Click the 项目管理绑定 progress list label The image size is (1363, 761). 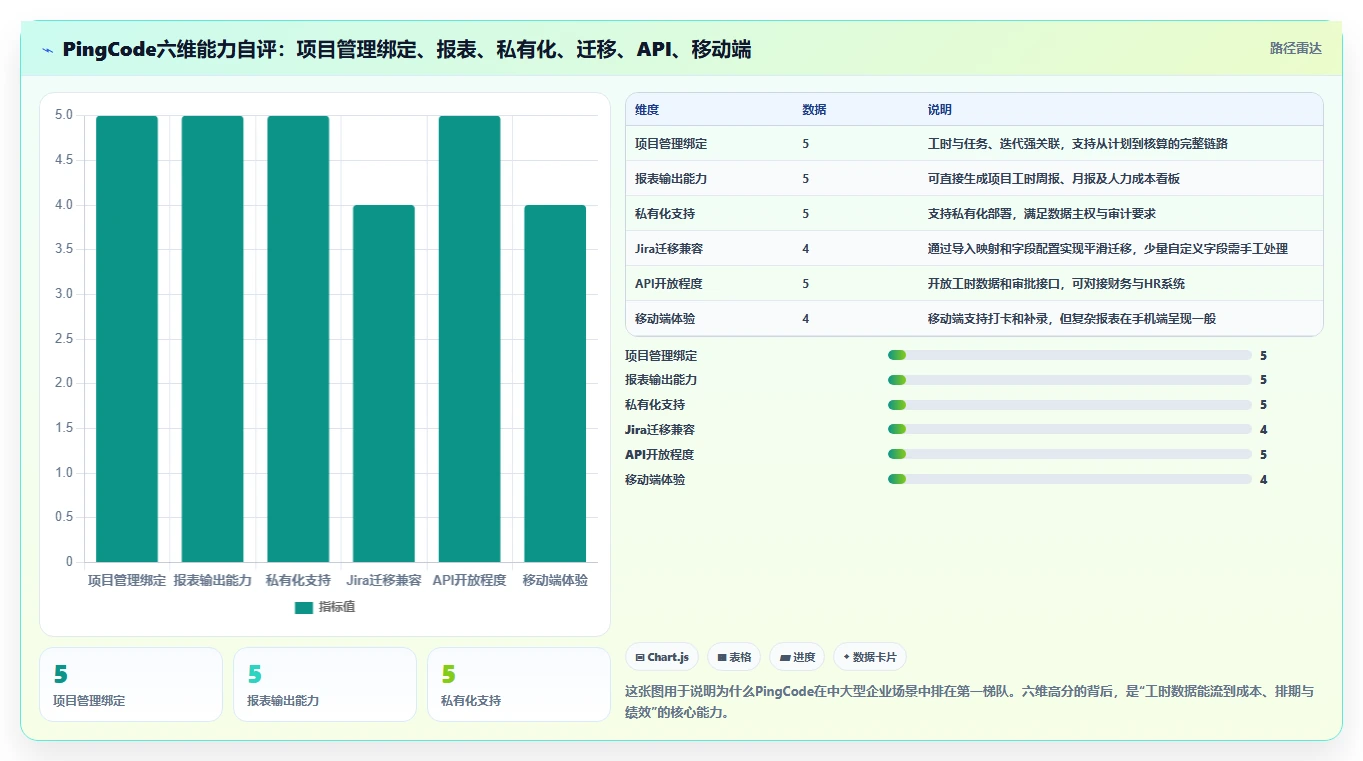(x=661, y=356)
